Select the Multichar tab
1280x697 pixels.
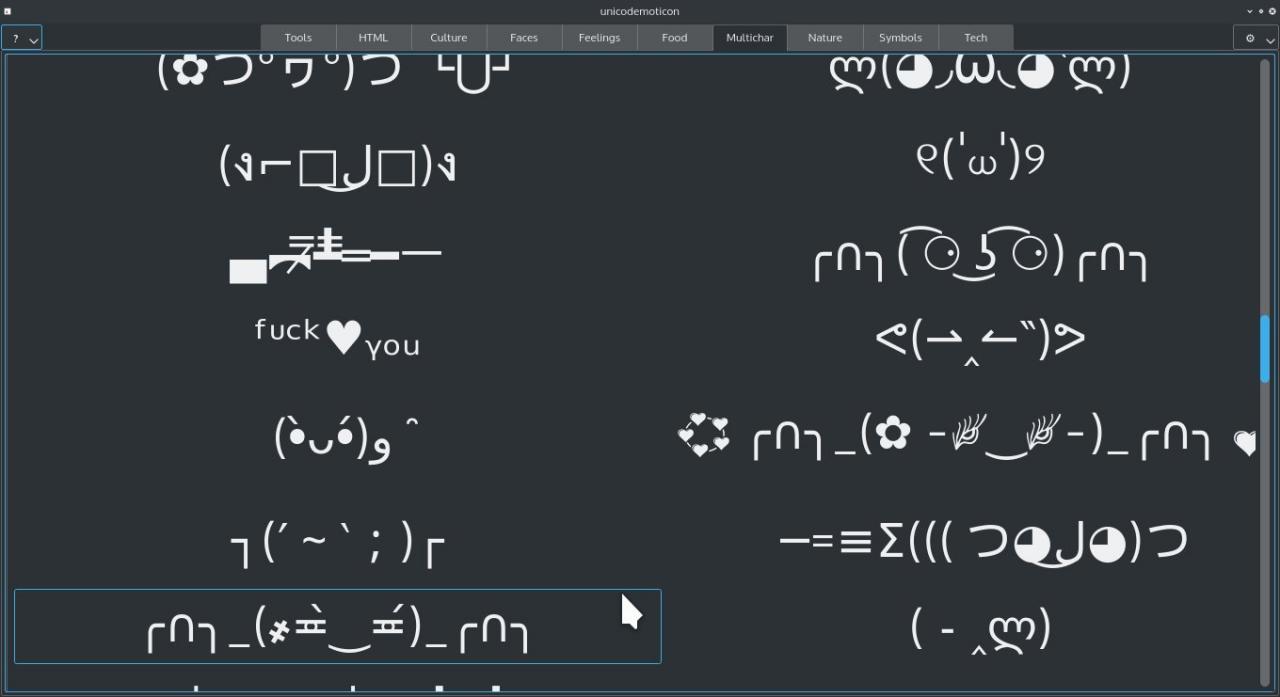(750, 38)
